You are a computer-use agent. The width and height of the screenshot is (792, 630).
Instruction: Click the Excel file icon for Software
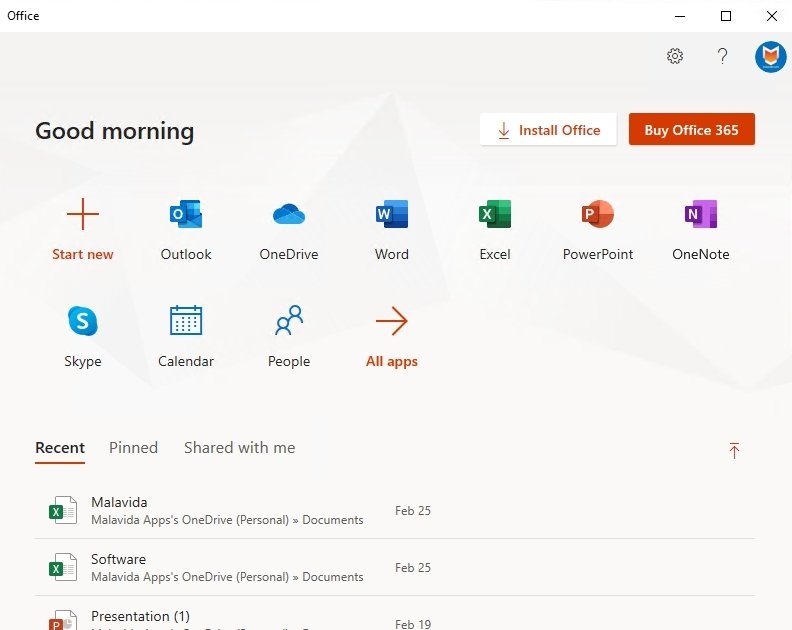click(x=63, y=567)
